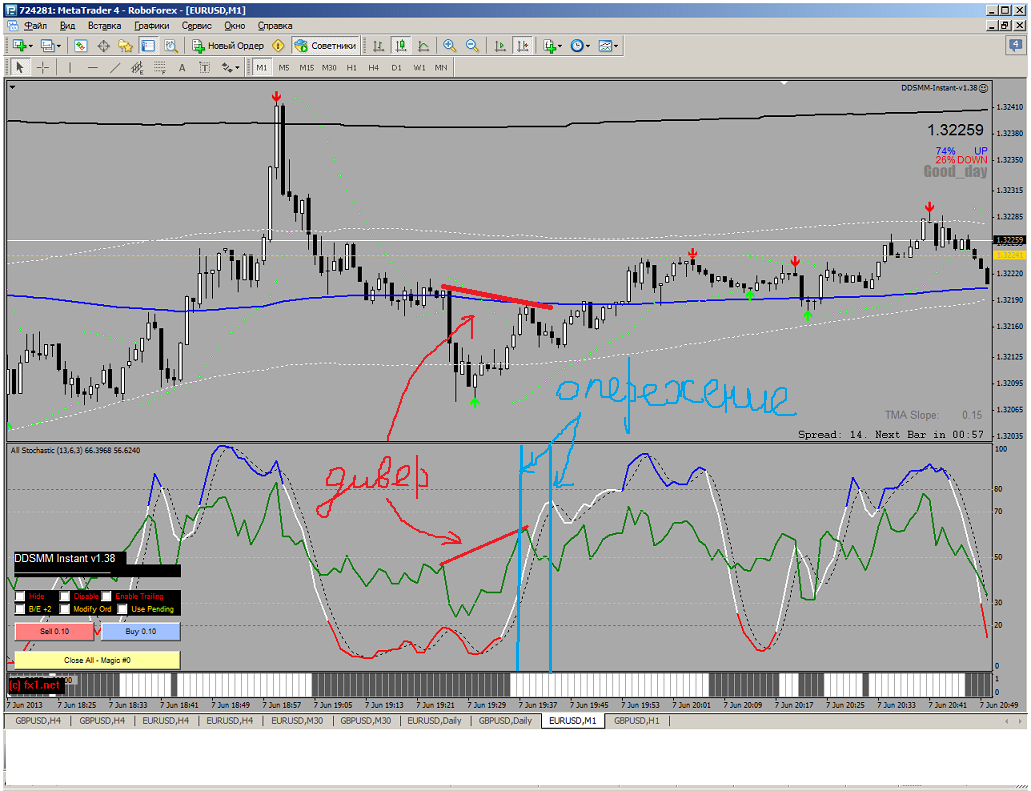1031x791 pixels.
Task: Open the templates dropdown
Action: point(608,45)
